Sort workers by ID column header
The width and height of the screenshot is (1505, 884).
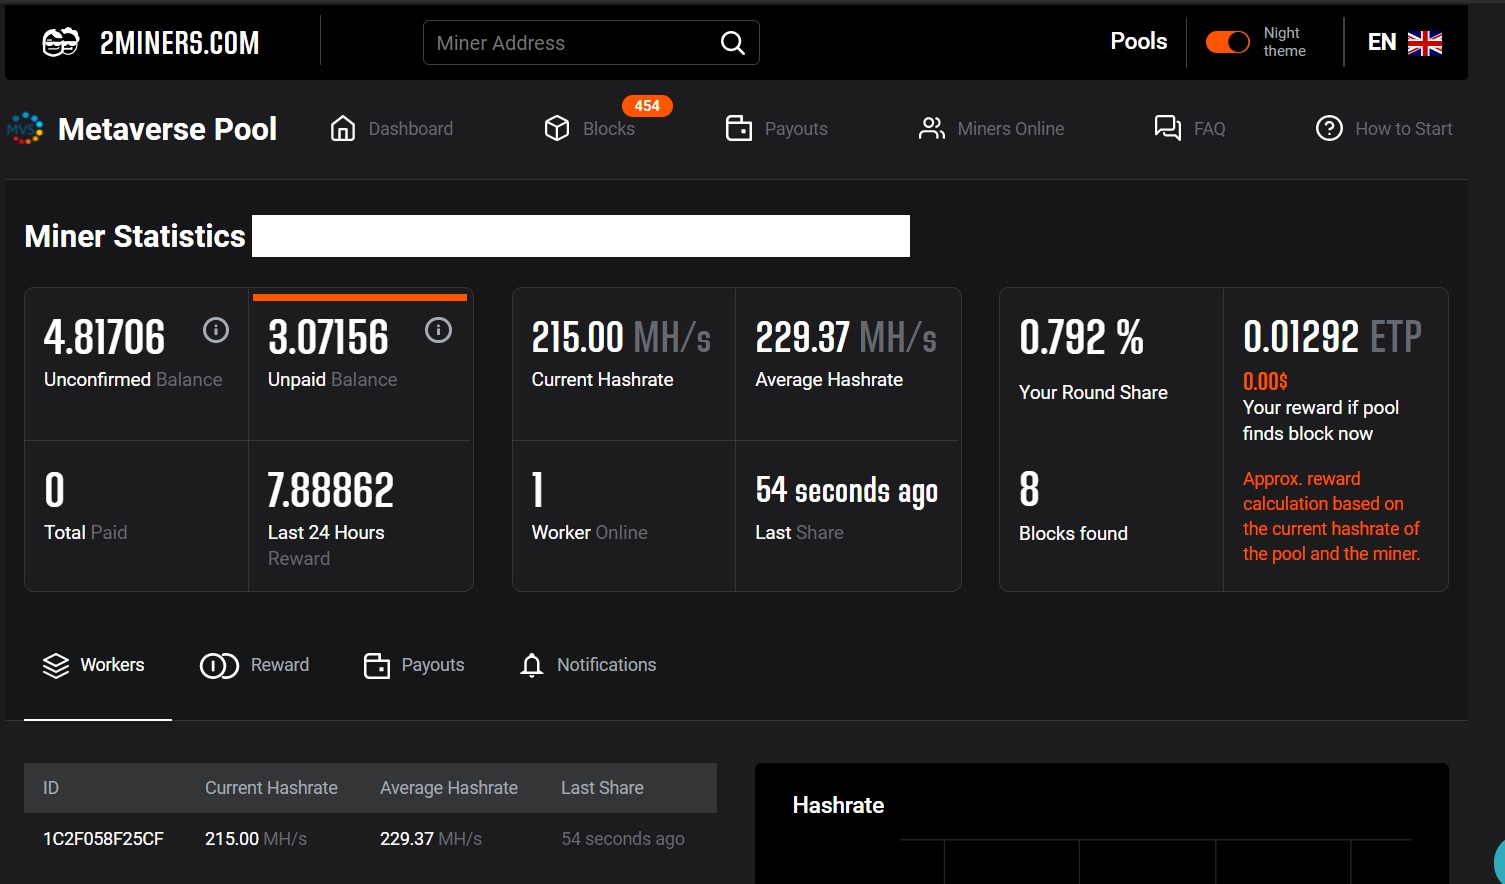point(51,788)
